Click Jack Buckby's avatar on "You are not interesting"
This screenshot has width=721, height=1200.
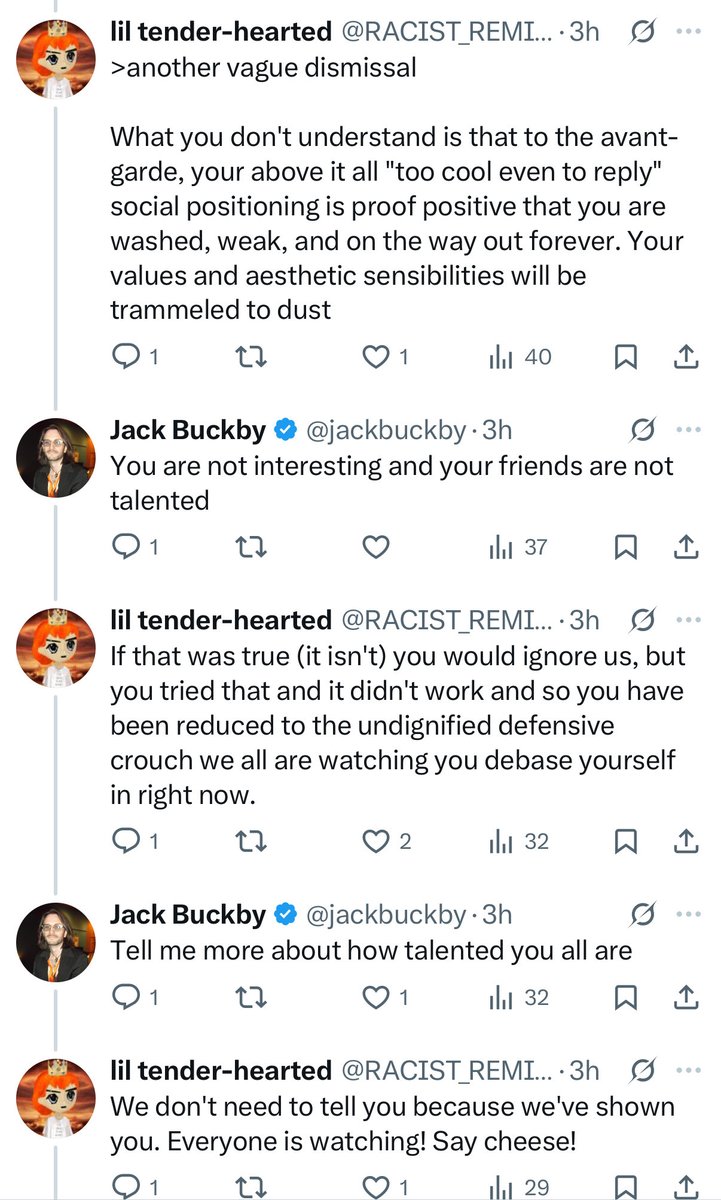tap(58, 457)
